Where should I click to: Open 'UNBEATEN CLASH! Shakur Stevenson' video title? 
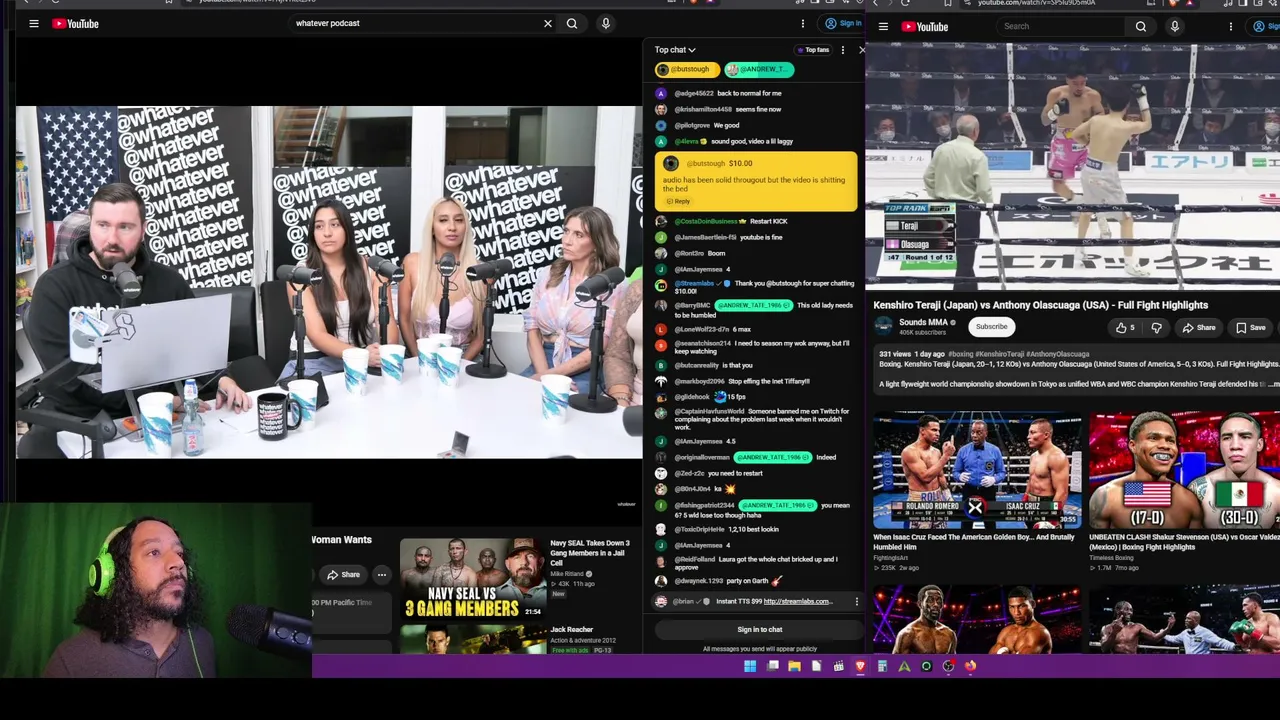point(1185,542)
